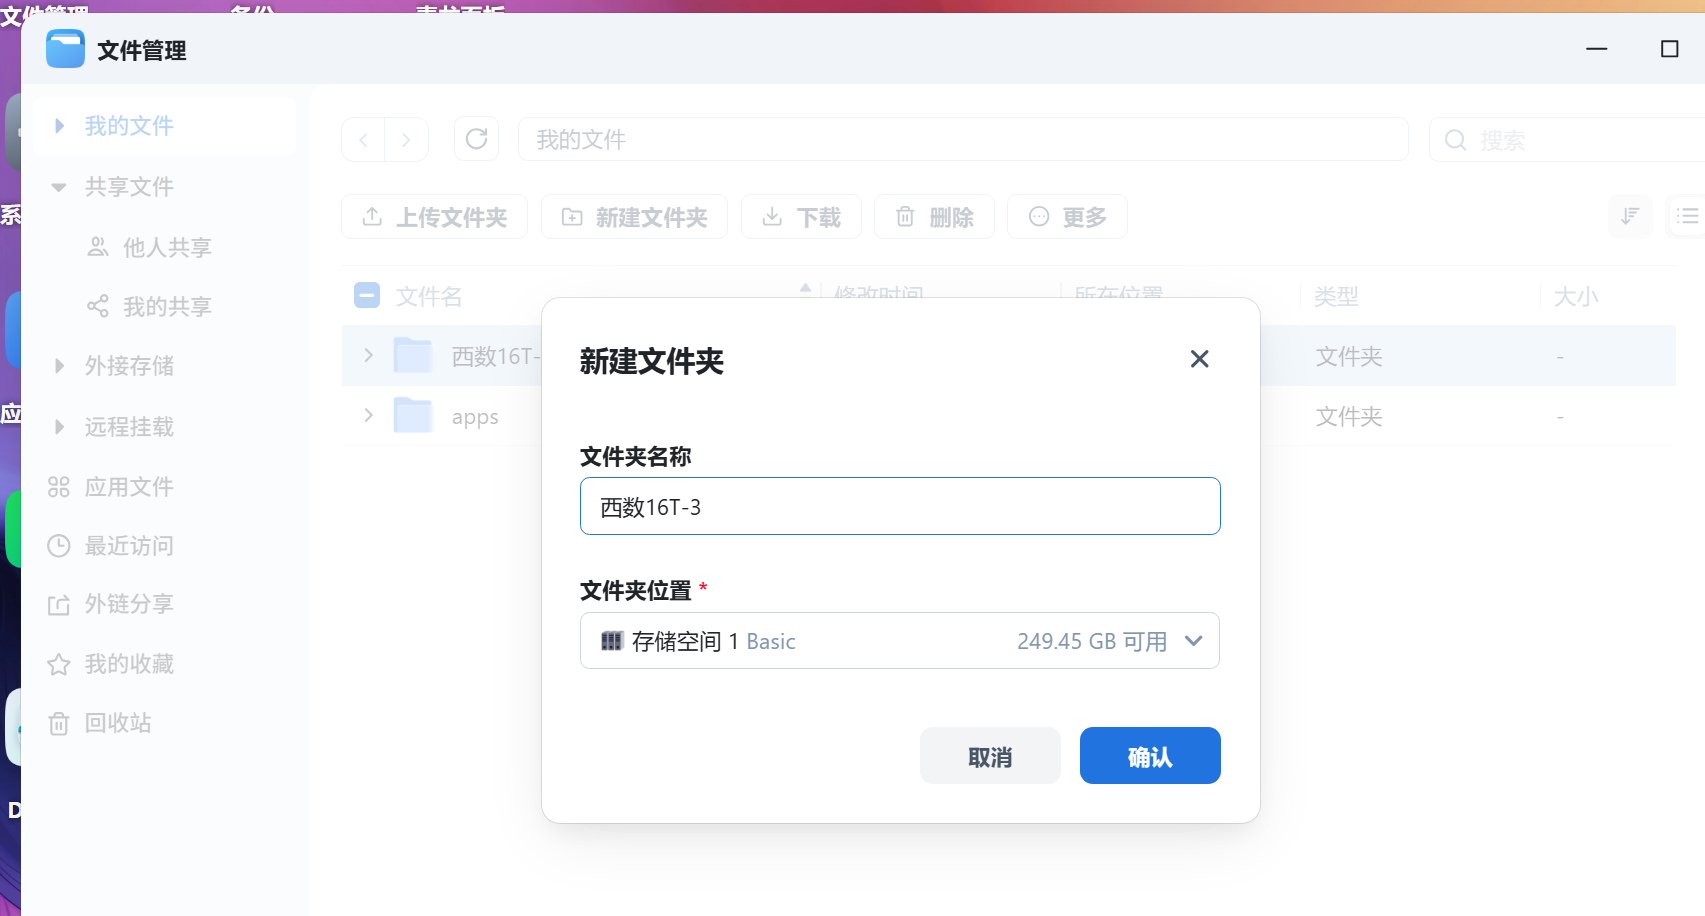Click the 应用文件 grid icon
1705x916 pixels.
(x=59, y=487)
